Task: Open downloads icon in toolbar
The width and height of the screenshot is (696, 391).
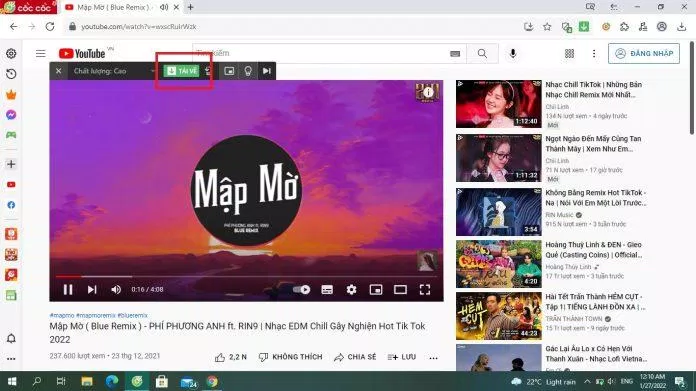Action: [681, 27]
